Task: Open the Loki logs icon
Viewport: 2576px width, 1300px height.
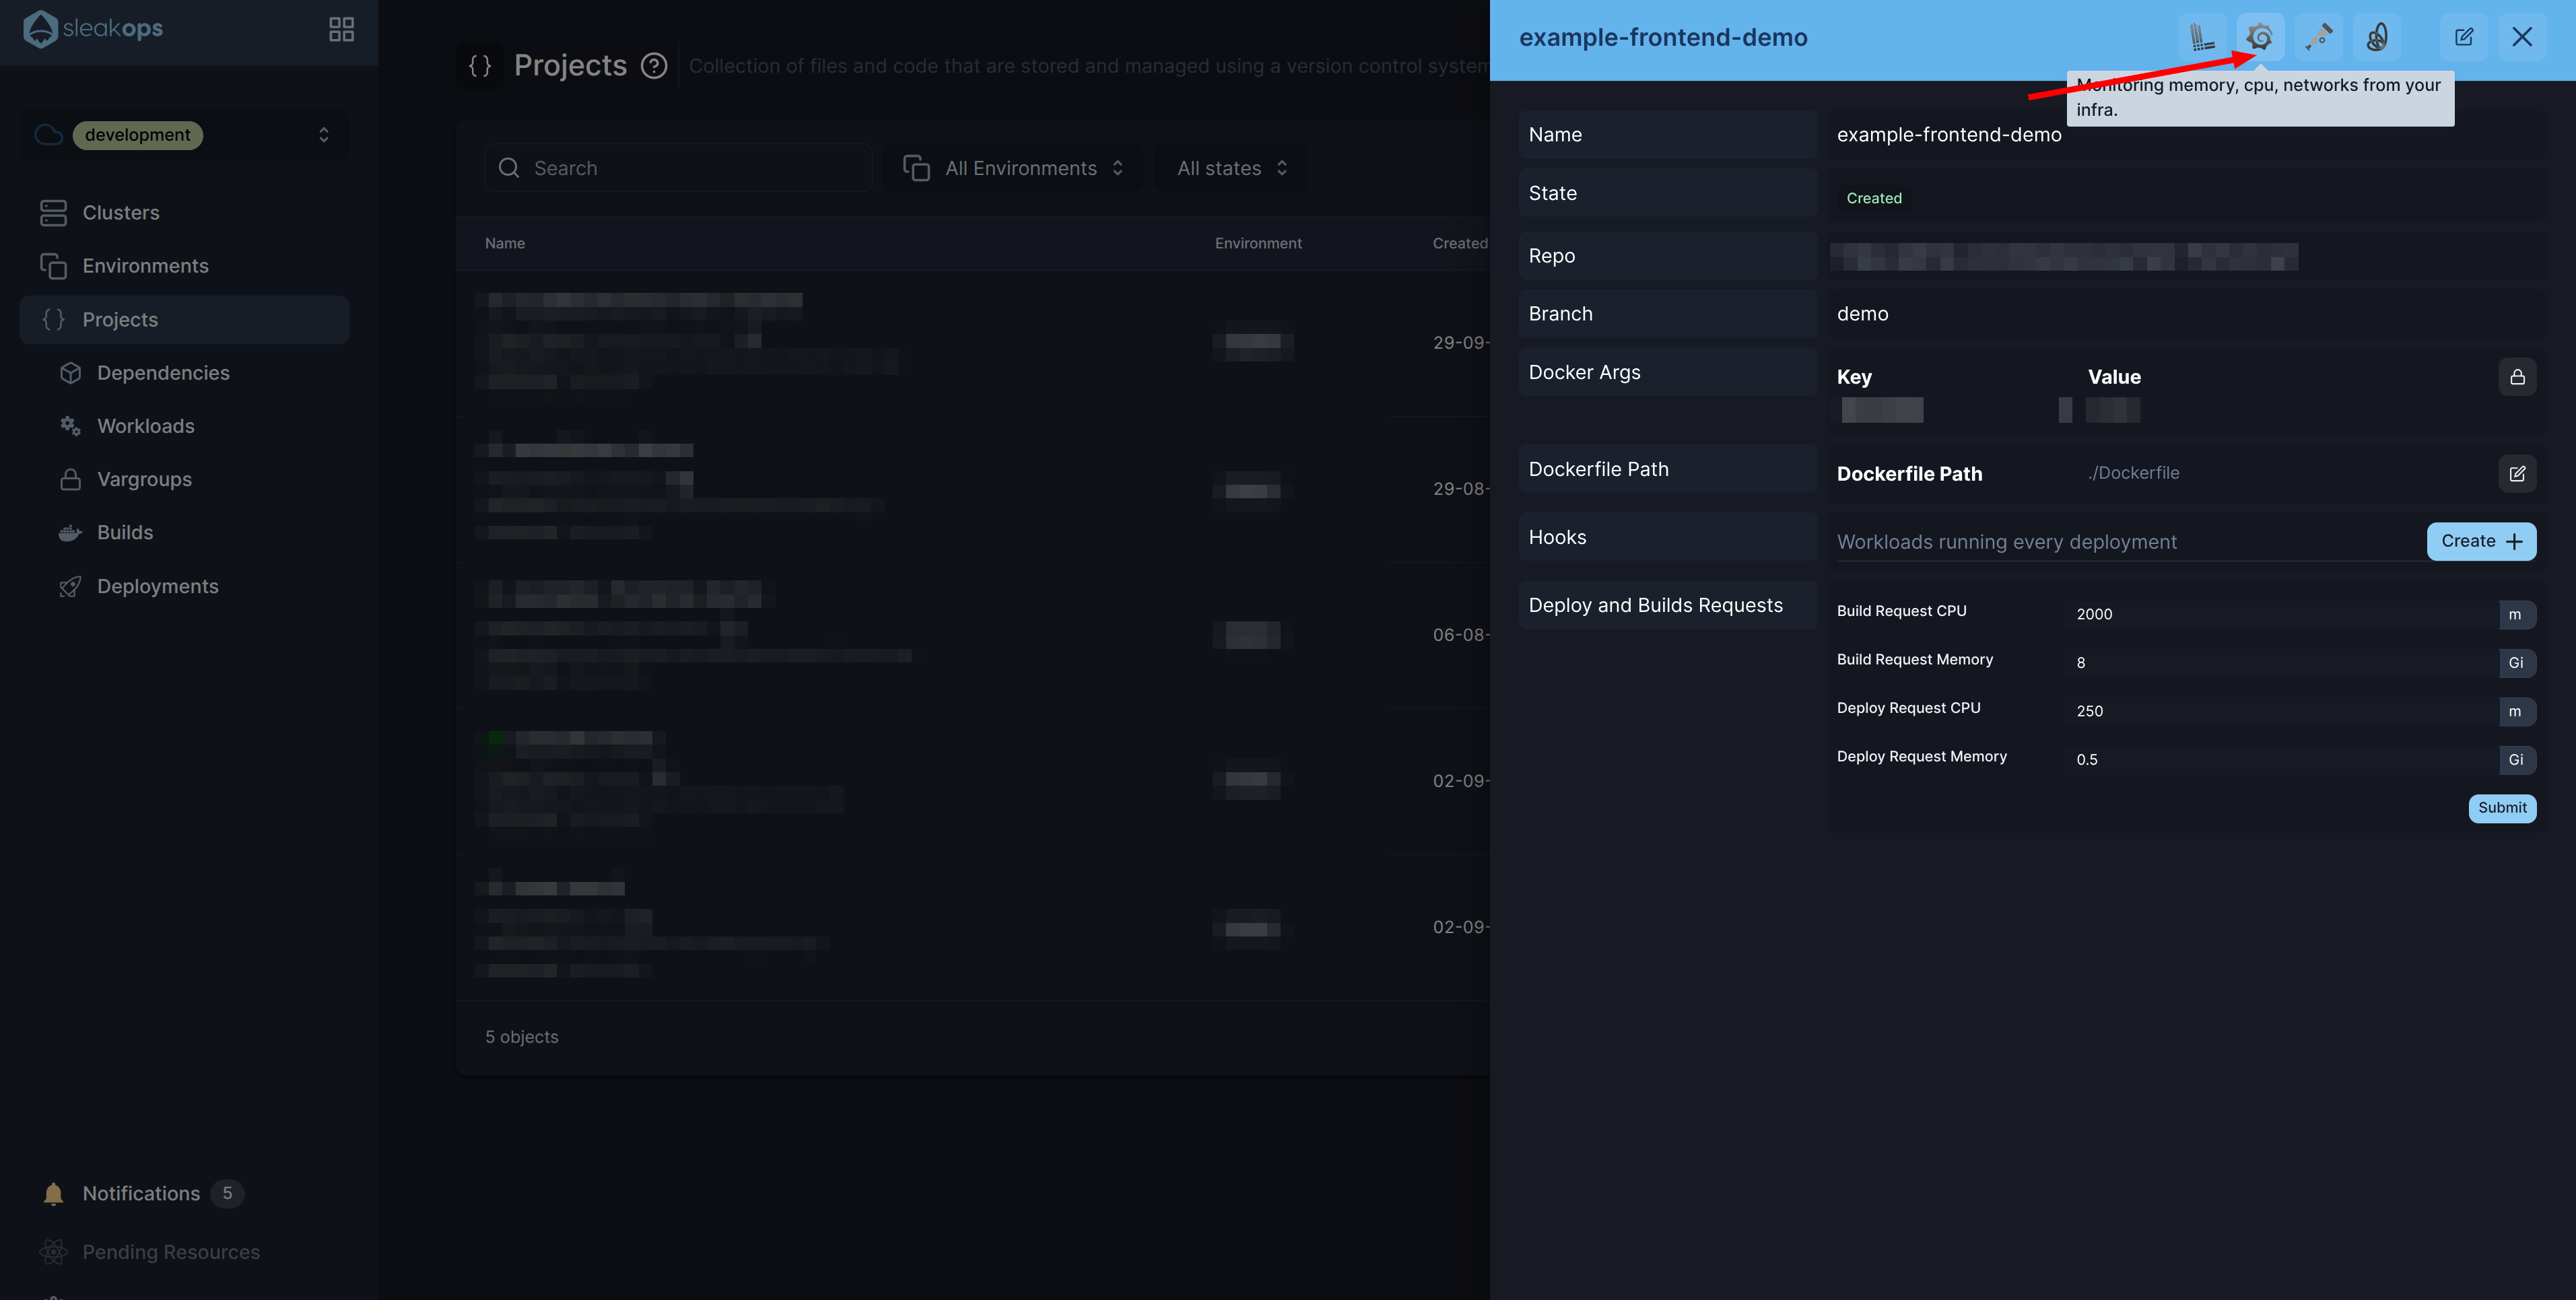Action: point(2201,37)
